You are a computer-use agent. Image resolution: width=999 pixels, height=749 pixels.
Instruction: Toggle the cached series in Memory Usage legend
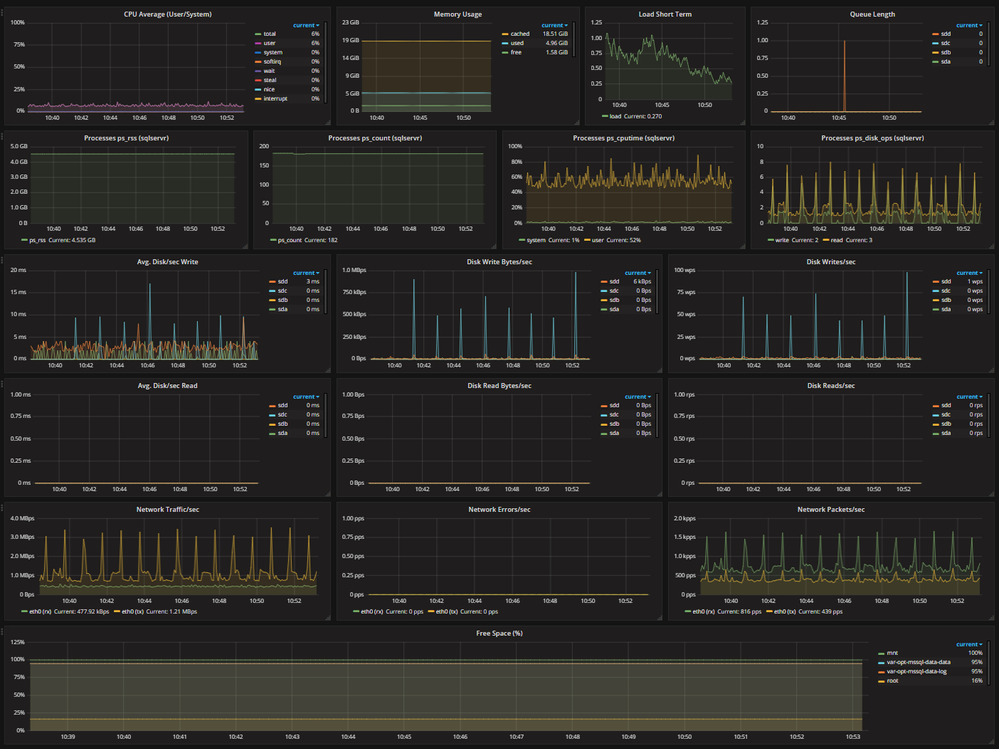[x=520, y=34]
